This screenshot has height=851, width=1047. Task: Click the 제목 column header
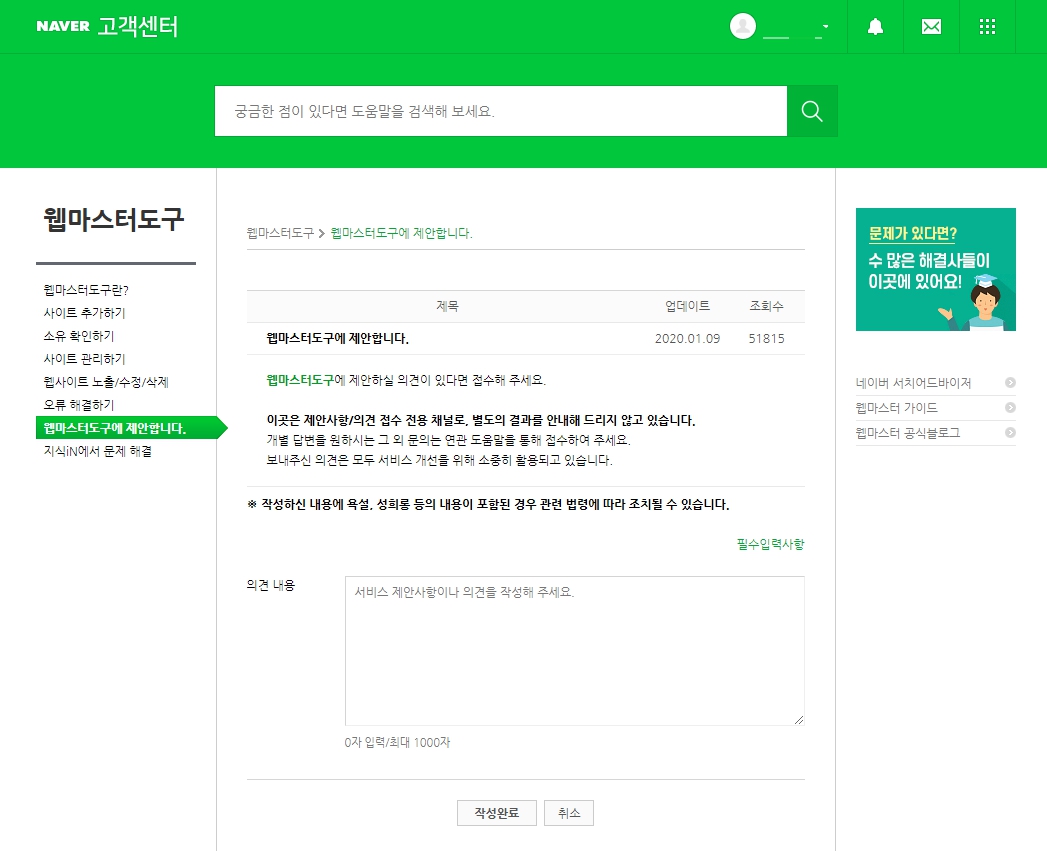coord(447,306)
